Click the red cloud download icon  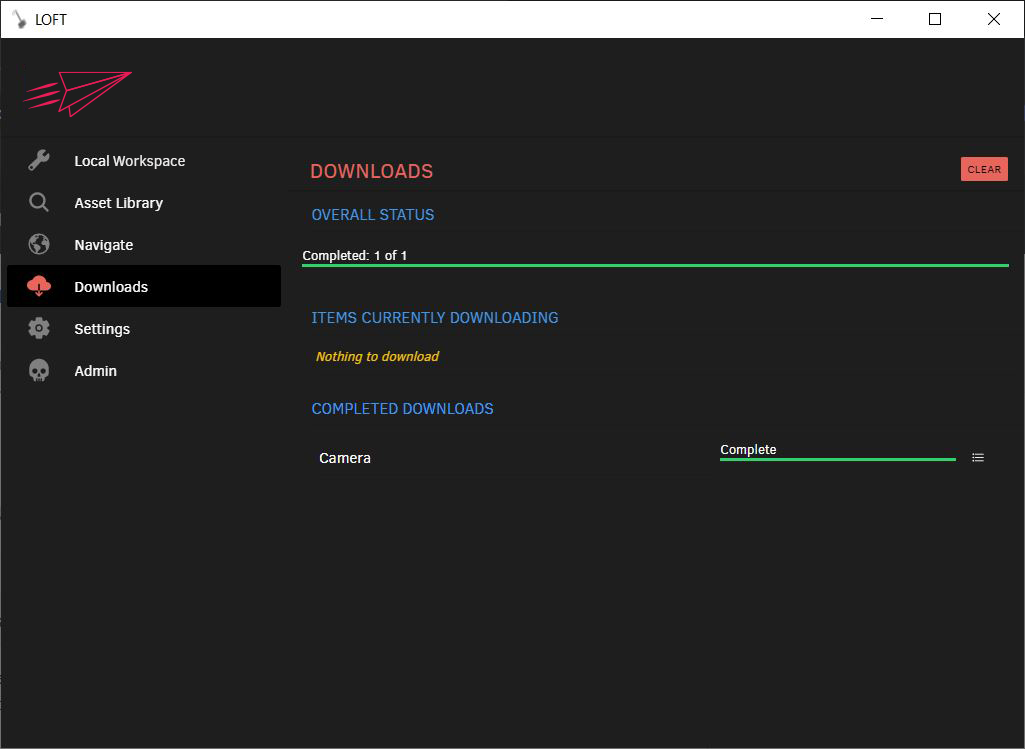(38, 286)
